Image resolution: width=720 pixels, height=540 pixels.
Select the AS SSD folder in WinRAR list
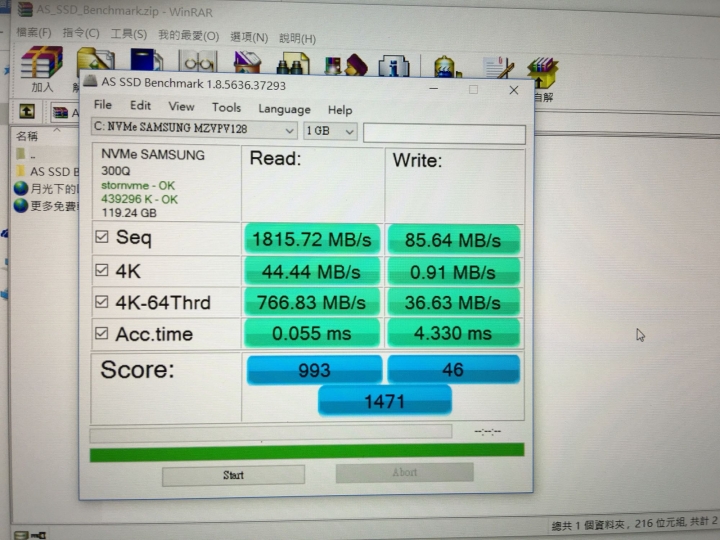tap(46, 171)
